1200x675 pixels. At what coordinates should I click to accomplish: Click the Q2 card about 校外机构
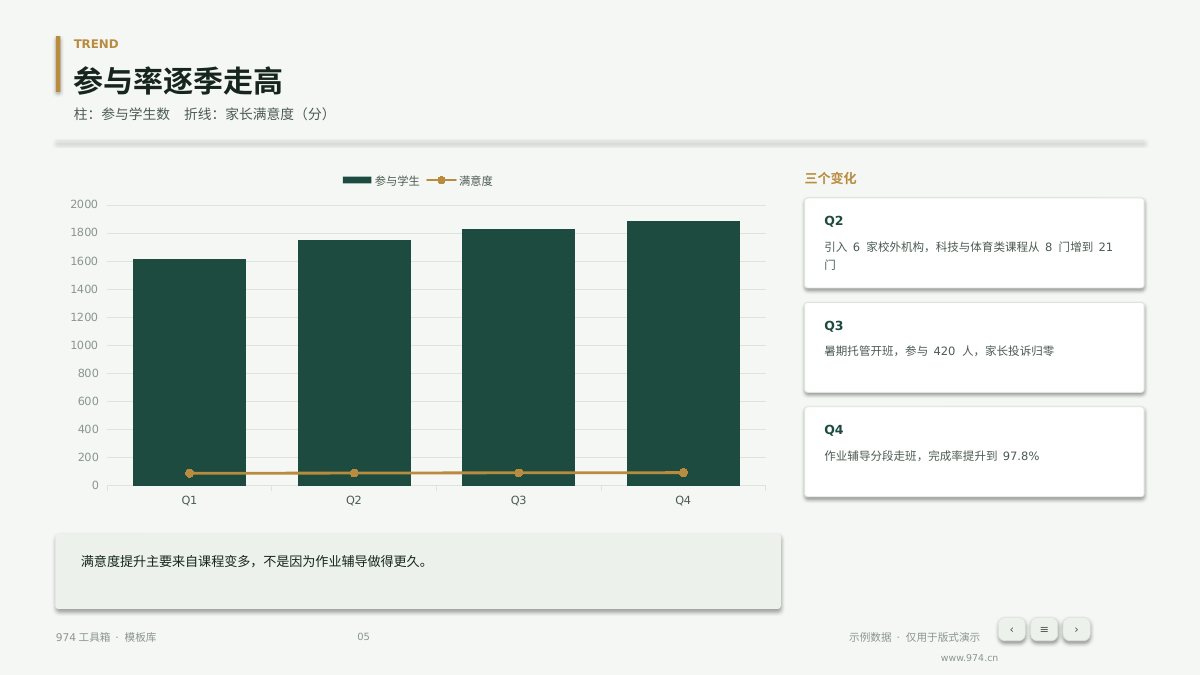[x=974, y=243]
